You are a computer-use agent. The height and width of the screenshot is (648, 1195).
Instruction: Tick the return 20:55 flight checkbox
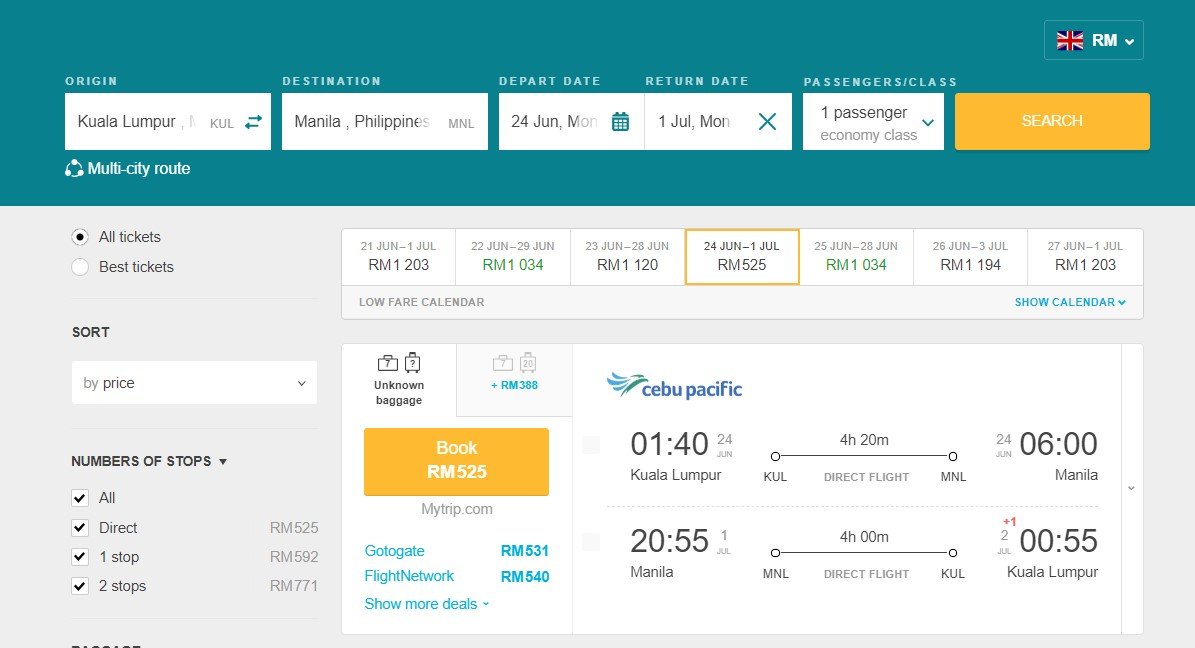(591, 541)
